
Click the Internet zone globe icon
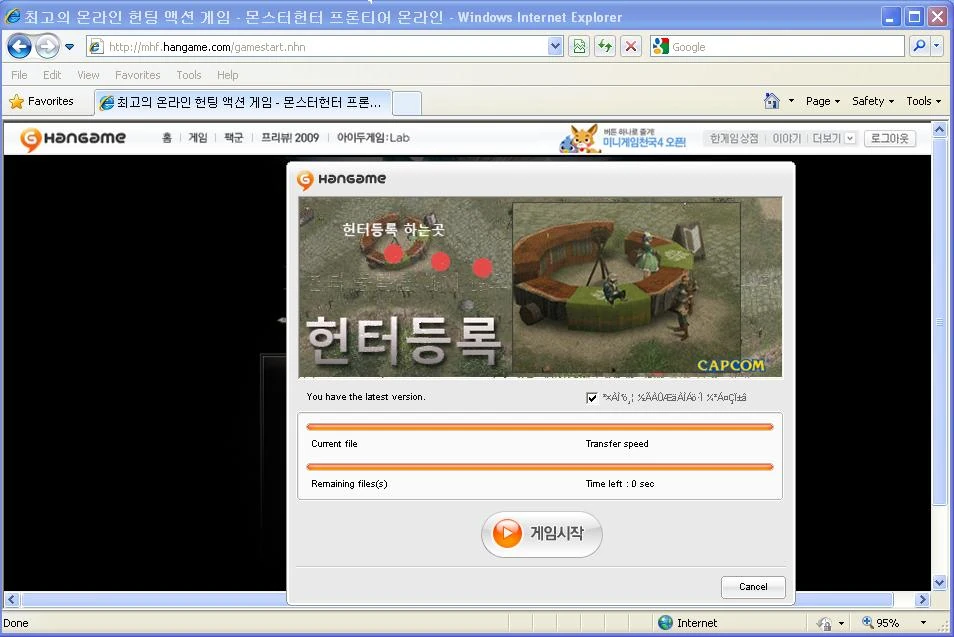pyautogui.click(x=666, y=622)
